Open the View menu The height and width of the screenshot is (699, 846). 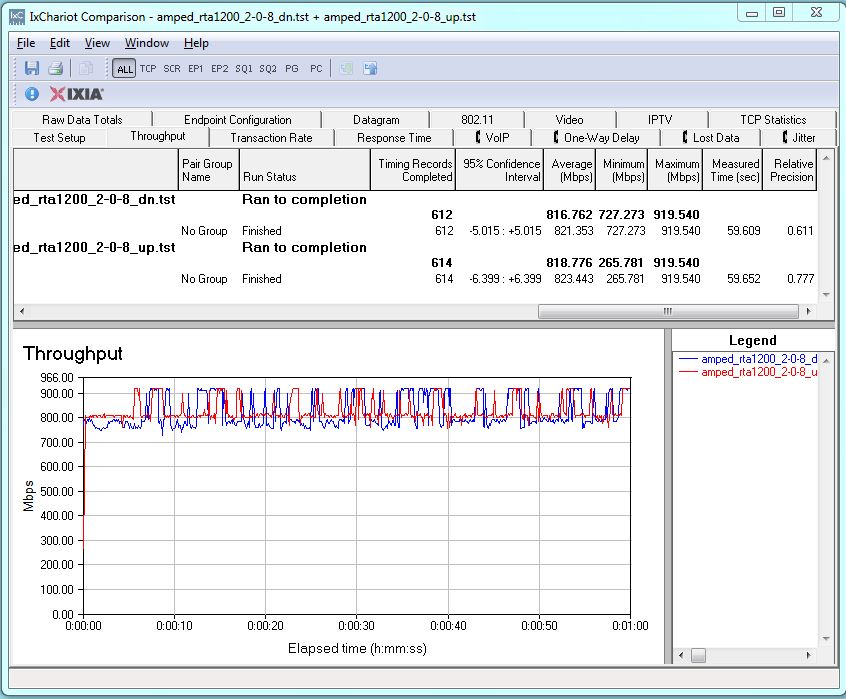(97, 43)
